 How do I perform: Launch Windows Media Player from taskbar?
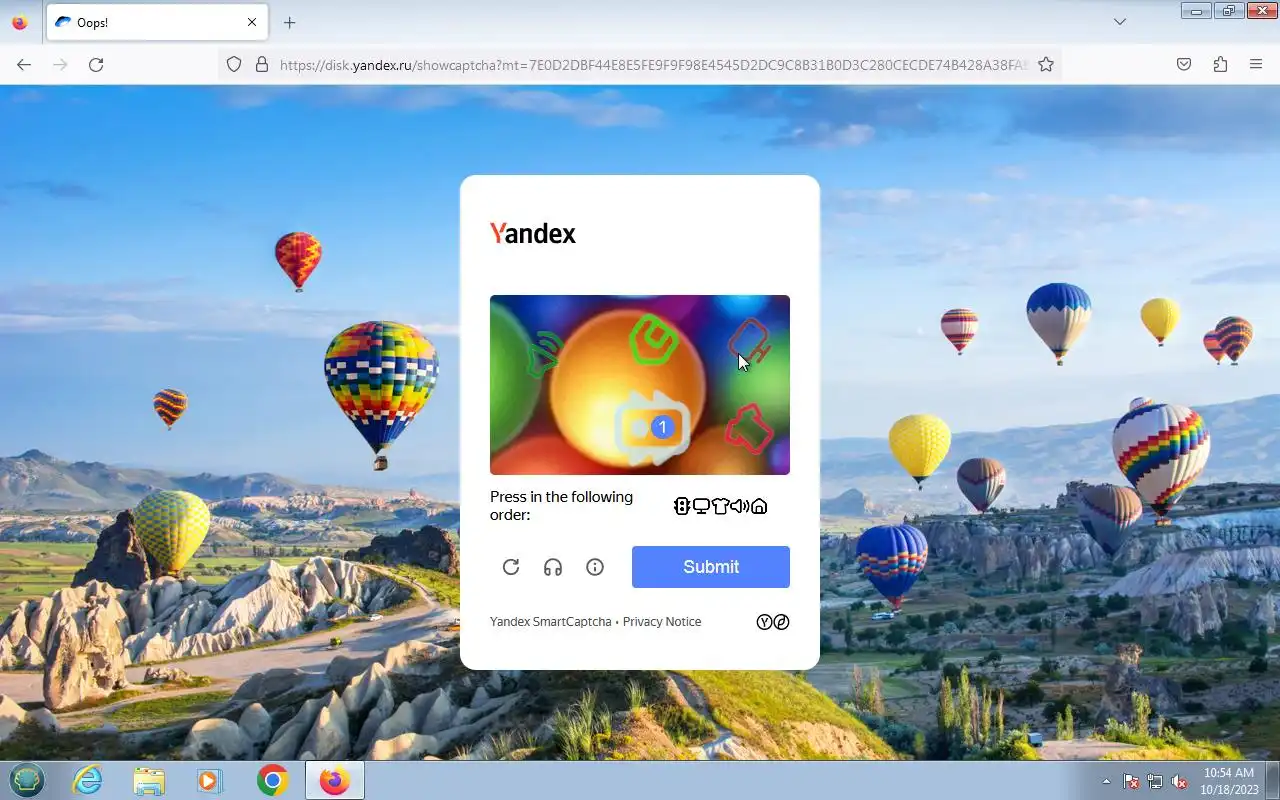(x=210, y=780)
